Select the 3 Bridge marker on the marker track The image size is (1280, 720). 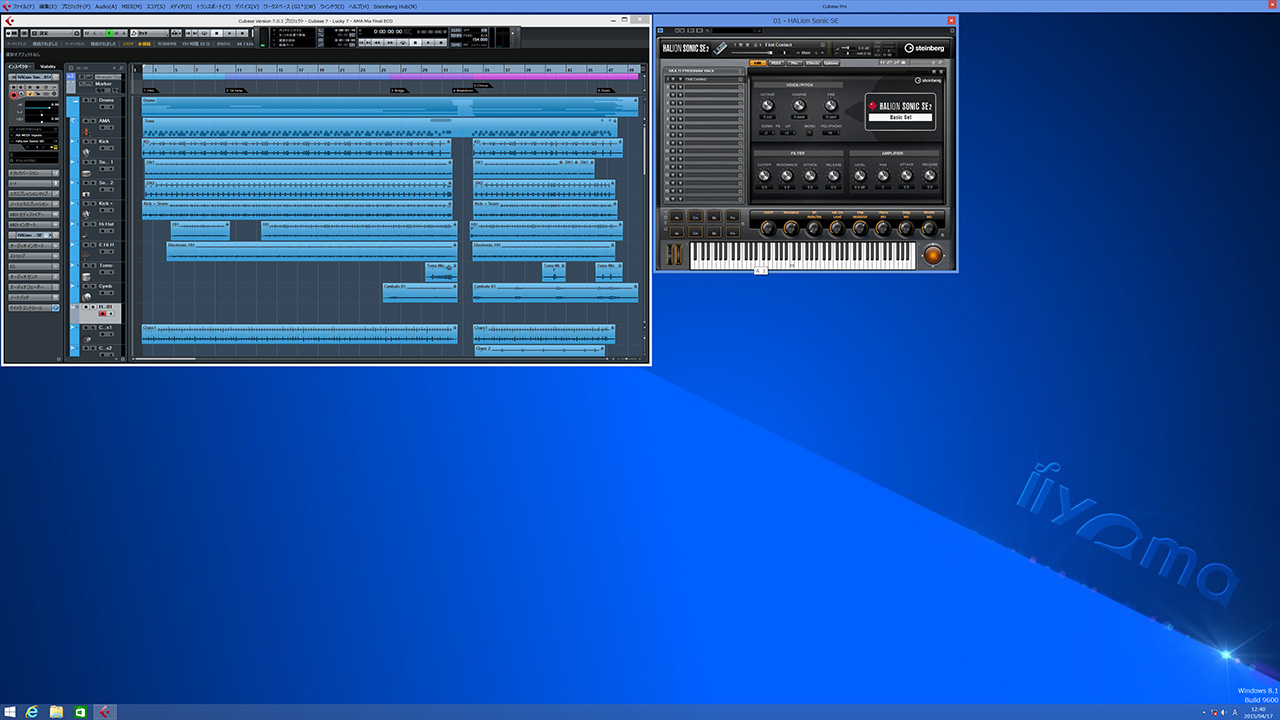coord(398,90)
